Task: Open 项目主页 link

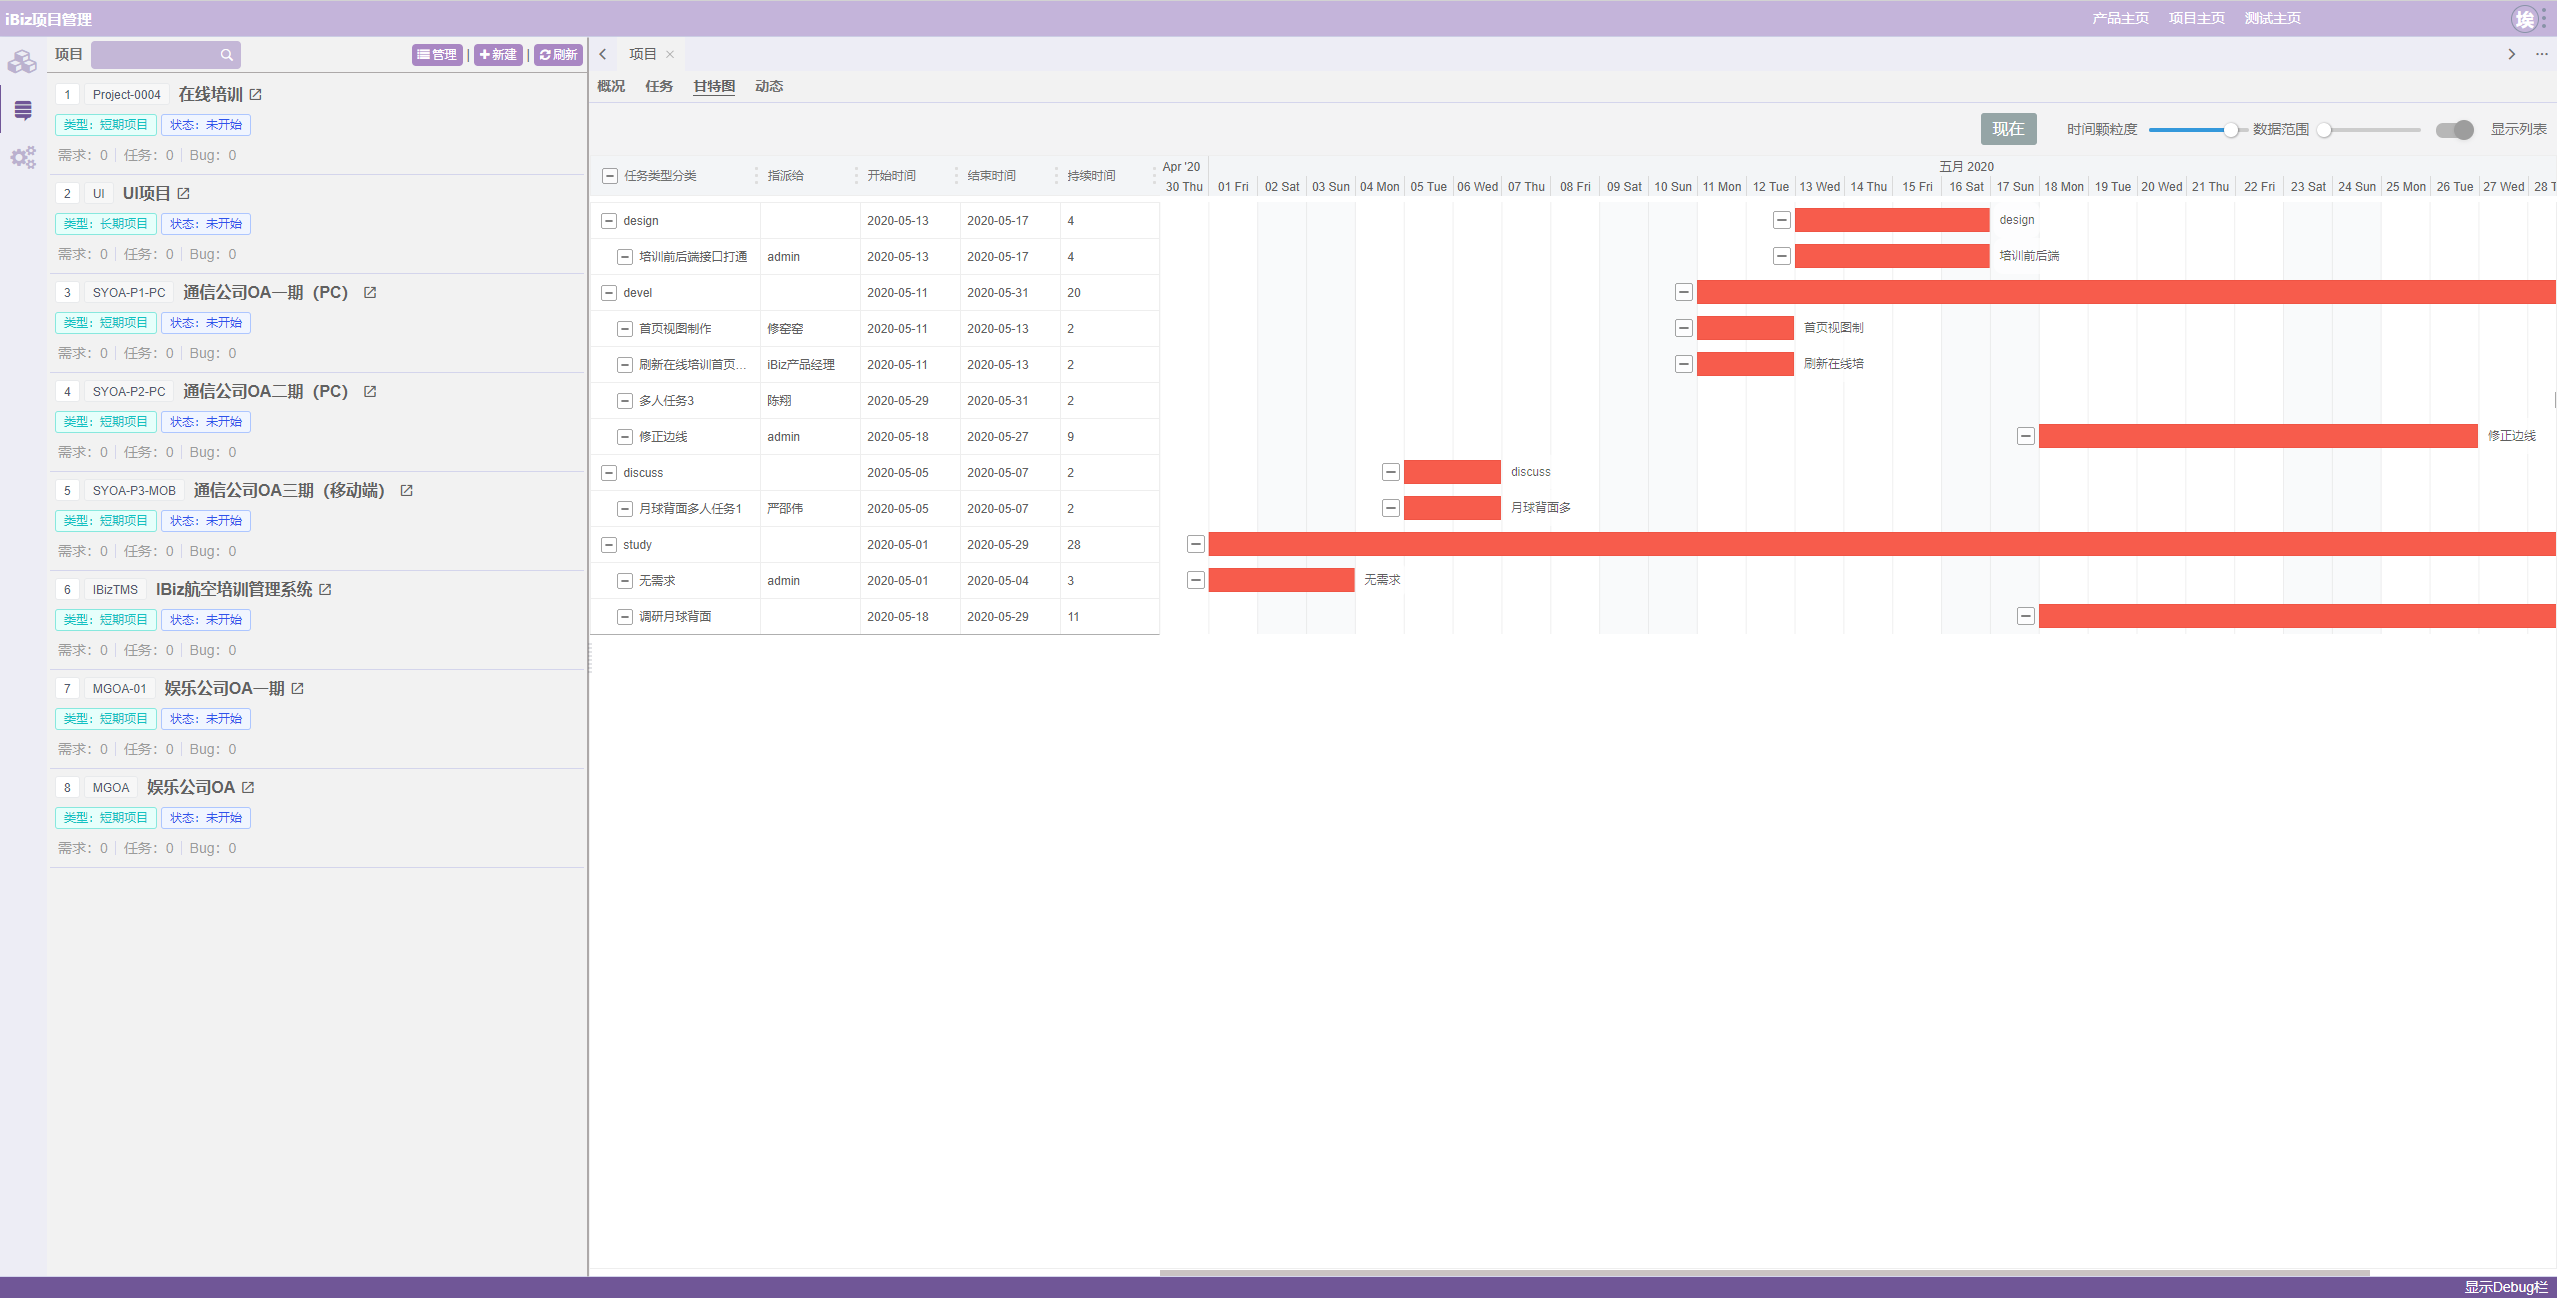Action: point(2196,18)
